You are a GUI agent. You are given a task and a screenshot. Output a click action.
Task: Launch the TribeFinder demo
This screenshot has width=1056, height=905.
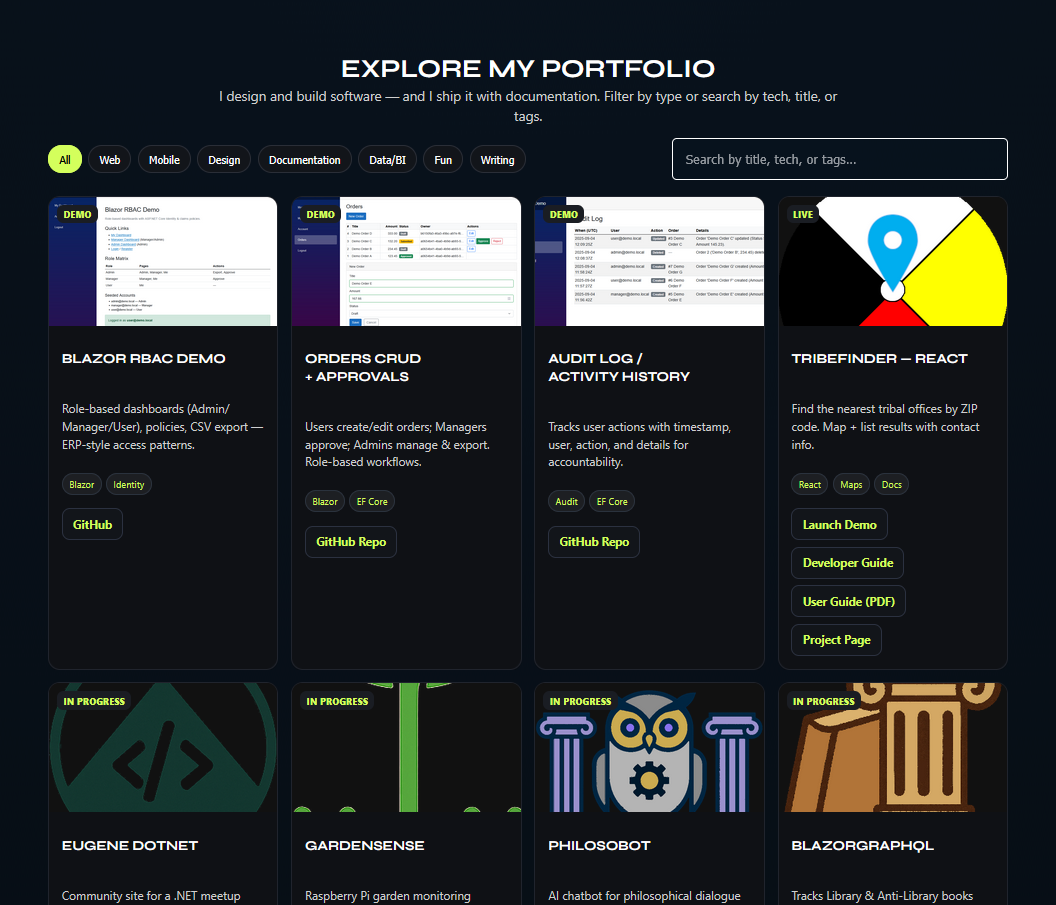pyautogui.click(x=839, y=523)
